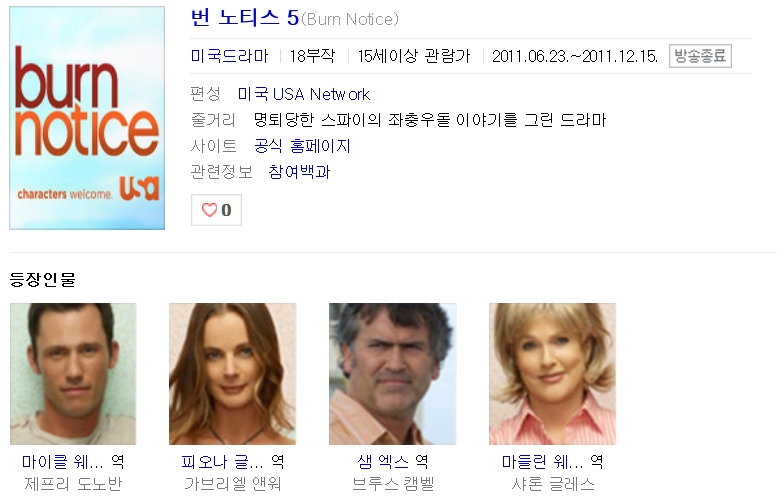Open the Burn Notice poster image
The height and width of the screenshot is (496, 784).
coord(87,118)
